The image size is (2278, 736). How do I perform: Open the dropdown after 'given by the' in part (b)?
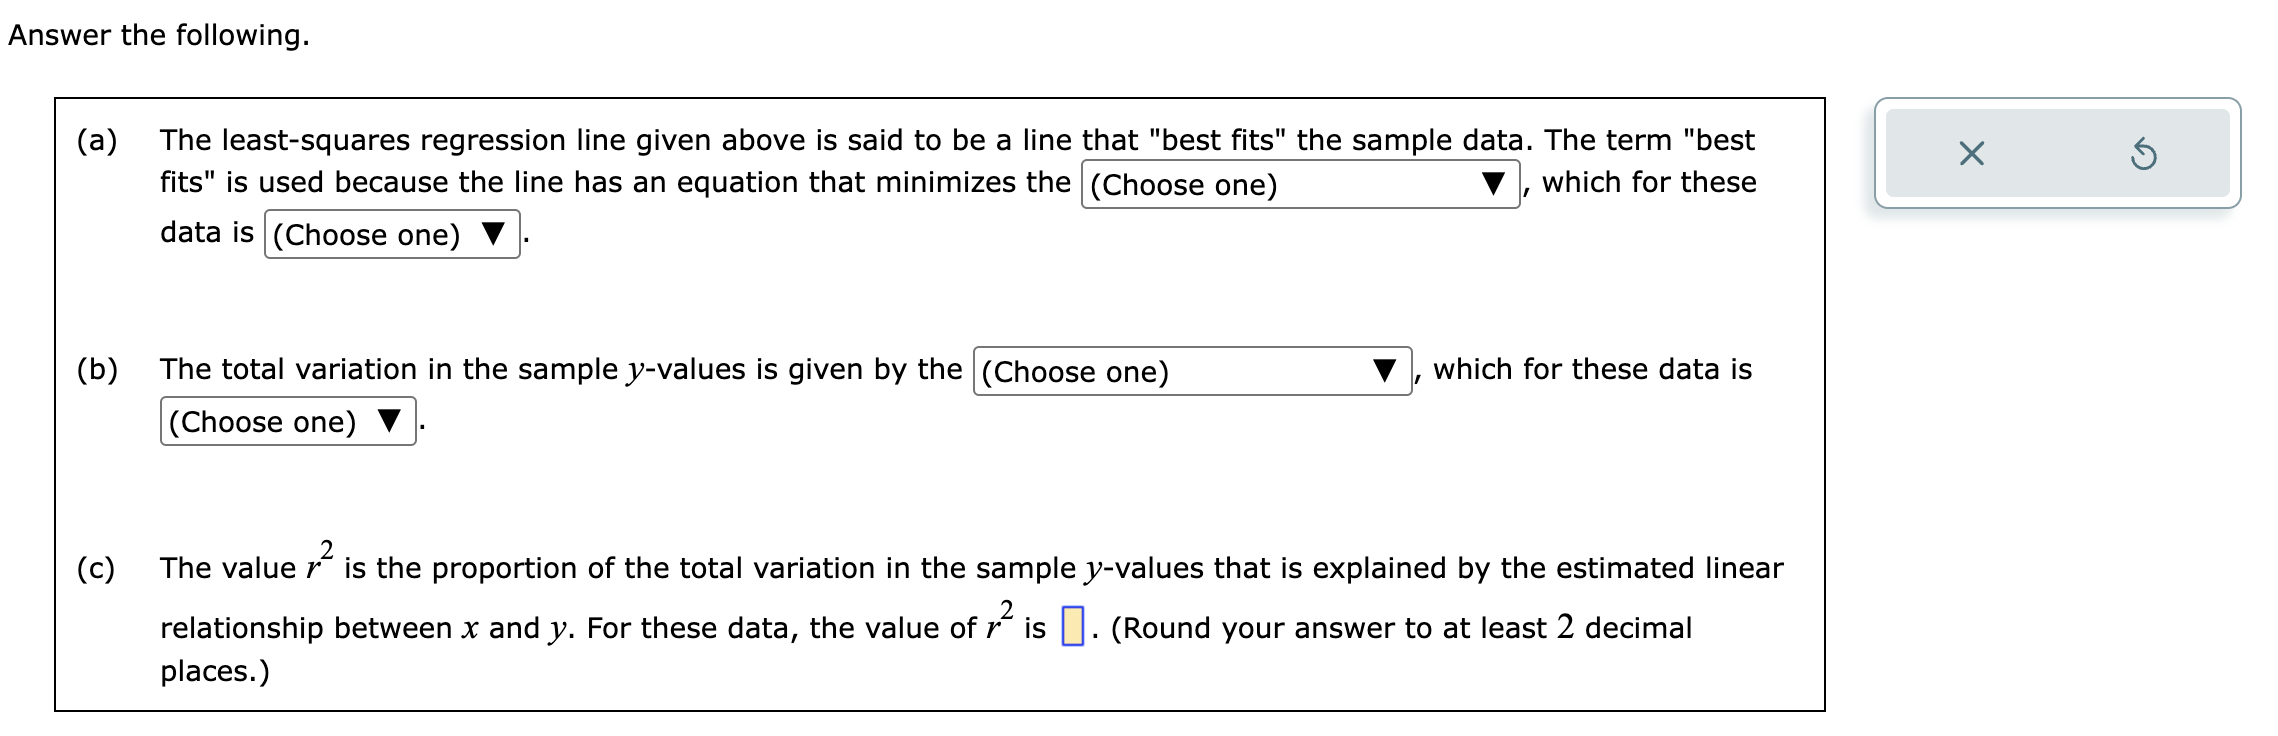1180,371
